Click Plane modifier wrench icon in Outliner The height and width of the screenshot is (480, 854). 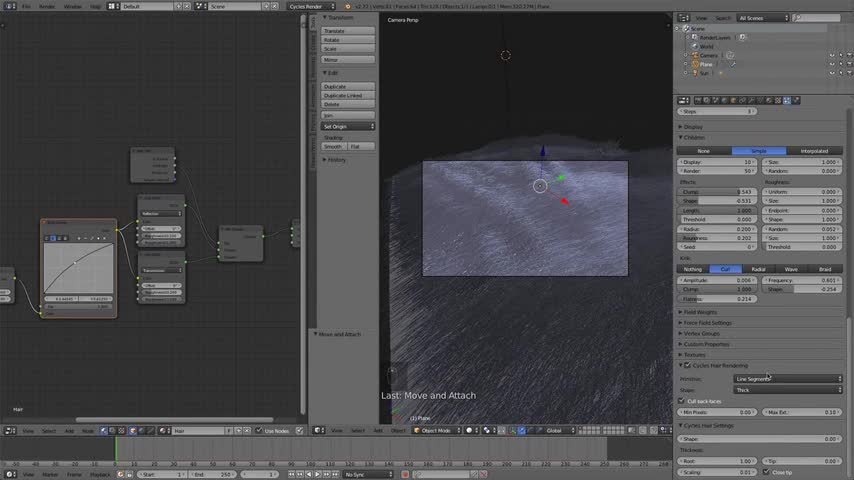(x=733, y=64)
